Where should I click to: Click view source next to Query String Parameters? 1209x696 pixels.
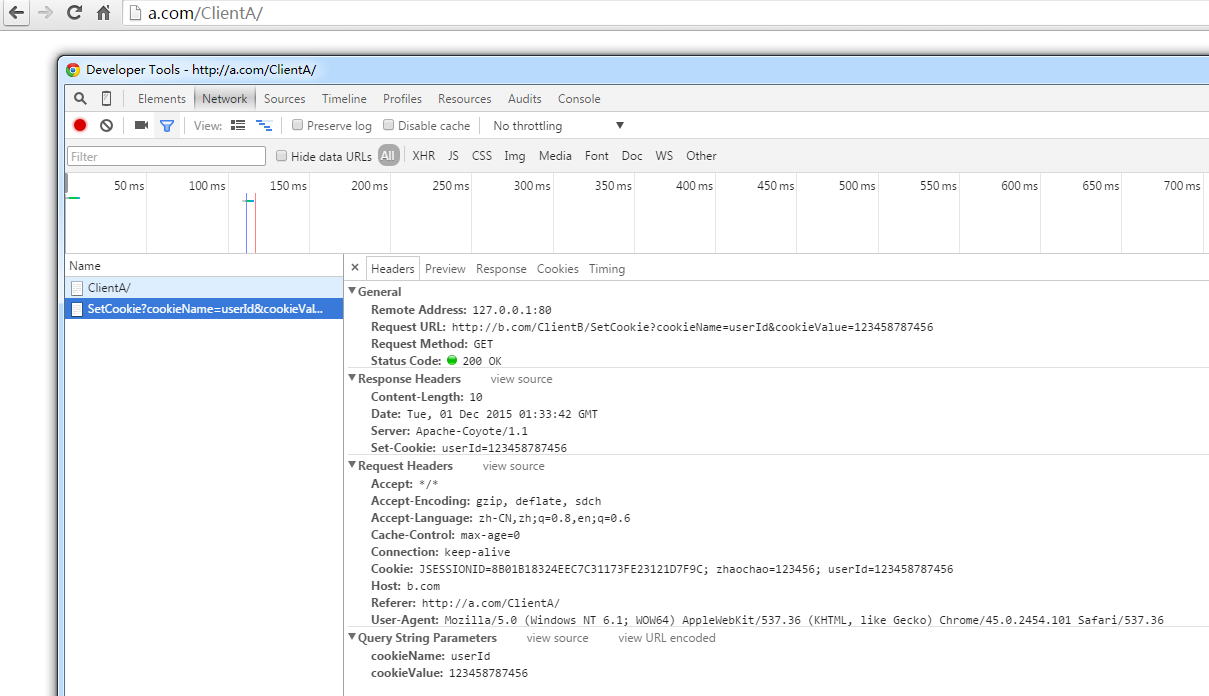pos(557,638)
